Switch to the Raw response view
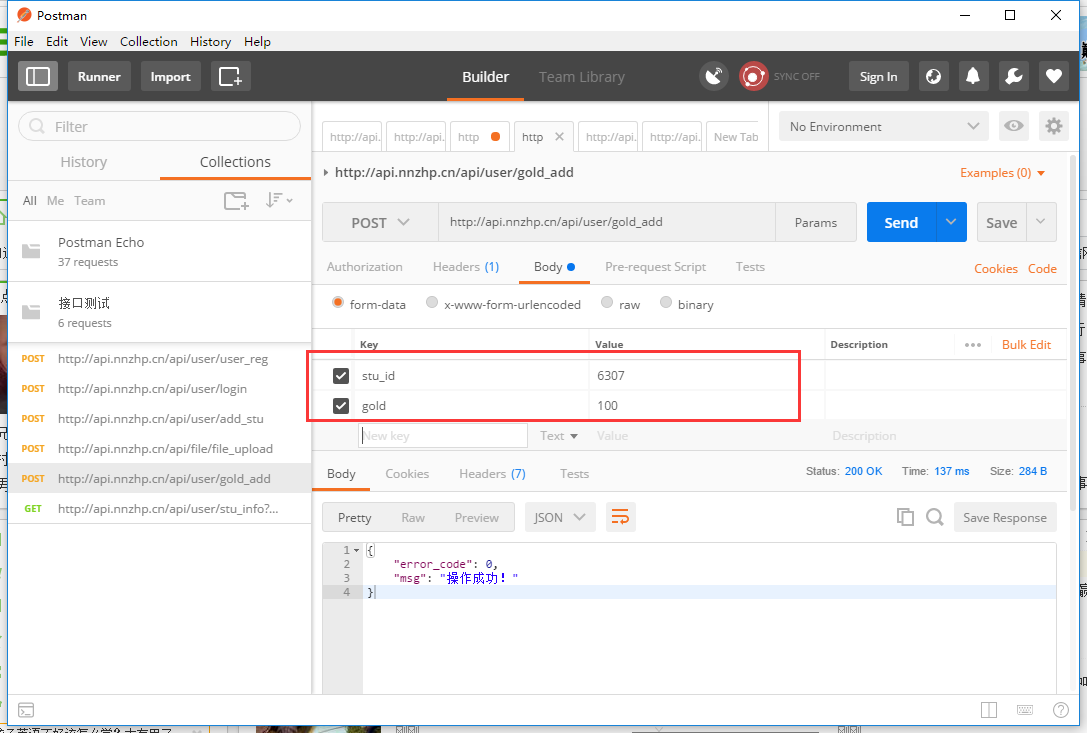This screenshot has height=733, width=1087. [x=412, y=517]
